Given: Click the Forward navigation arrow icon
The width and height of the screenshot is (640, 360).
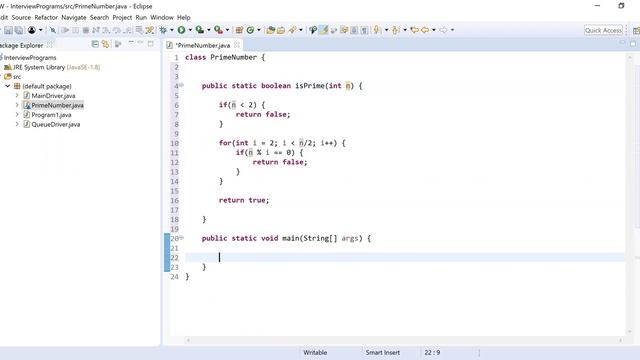Looking at the screenshot, I should click(443, 30).
